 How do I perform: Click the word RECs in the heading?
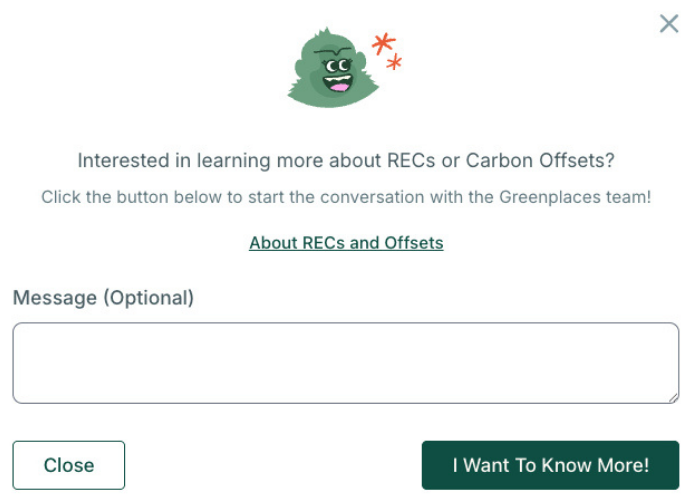tap(411, 161)
